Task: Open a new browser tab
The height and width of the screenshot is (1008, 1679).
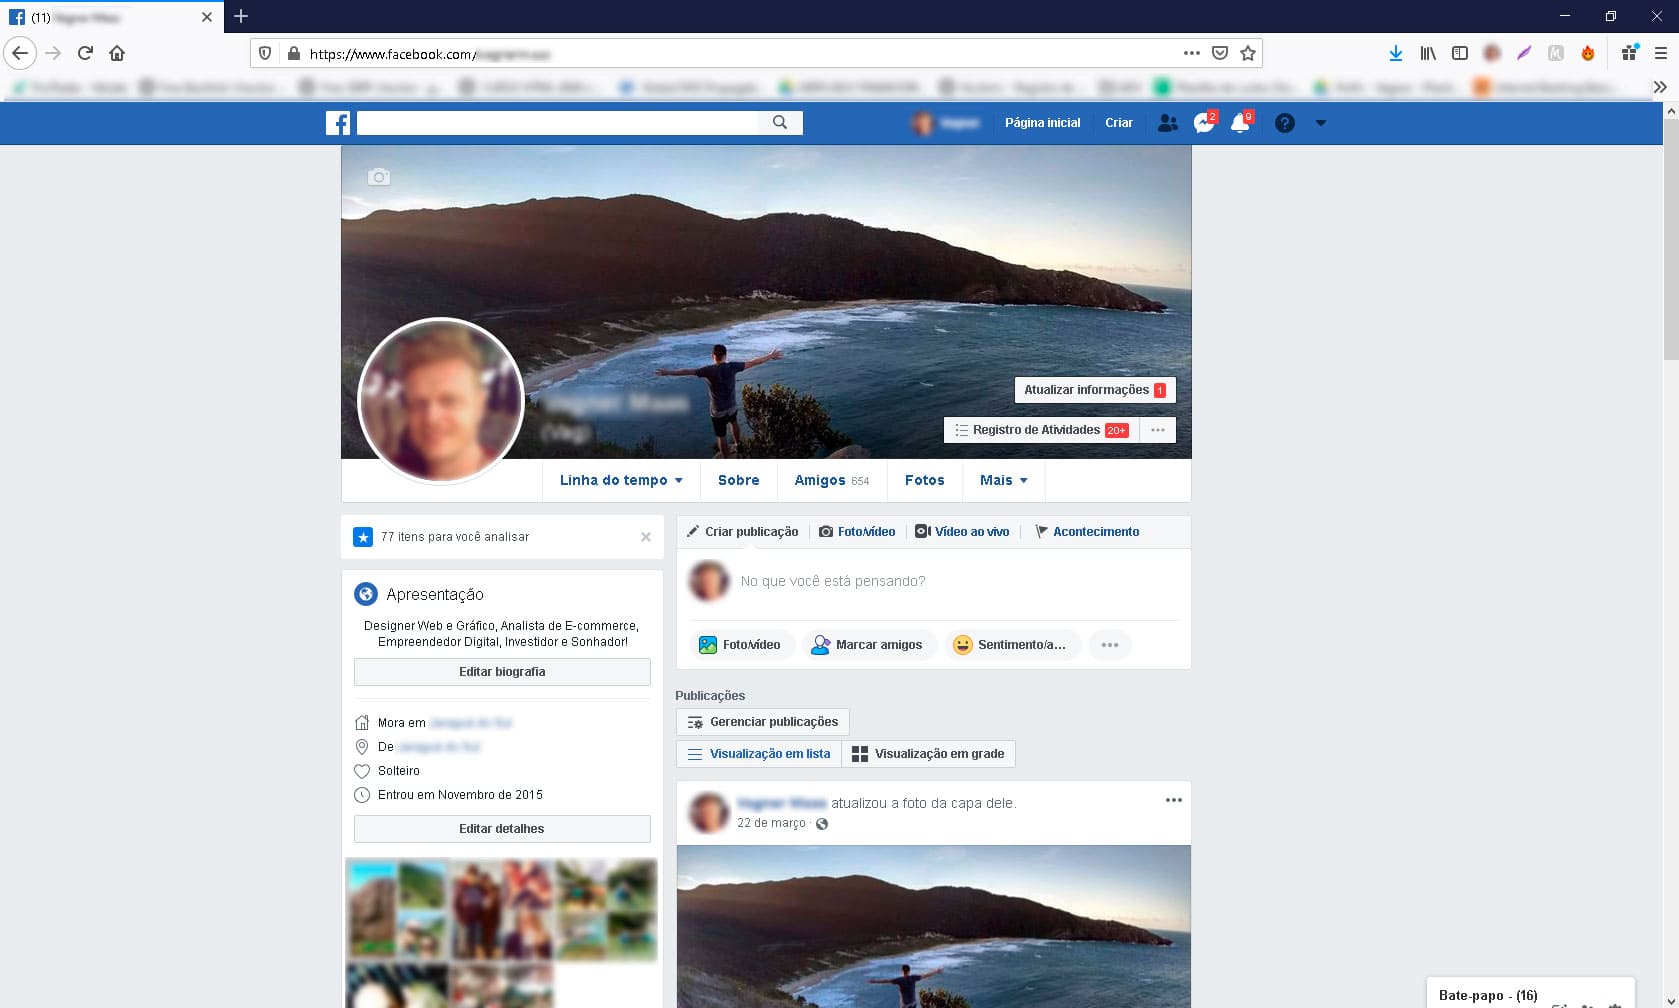Action: coord(241,16)
